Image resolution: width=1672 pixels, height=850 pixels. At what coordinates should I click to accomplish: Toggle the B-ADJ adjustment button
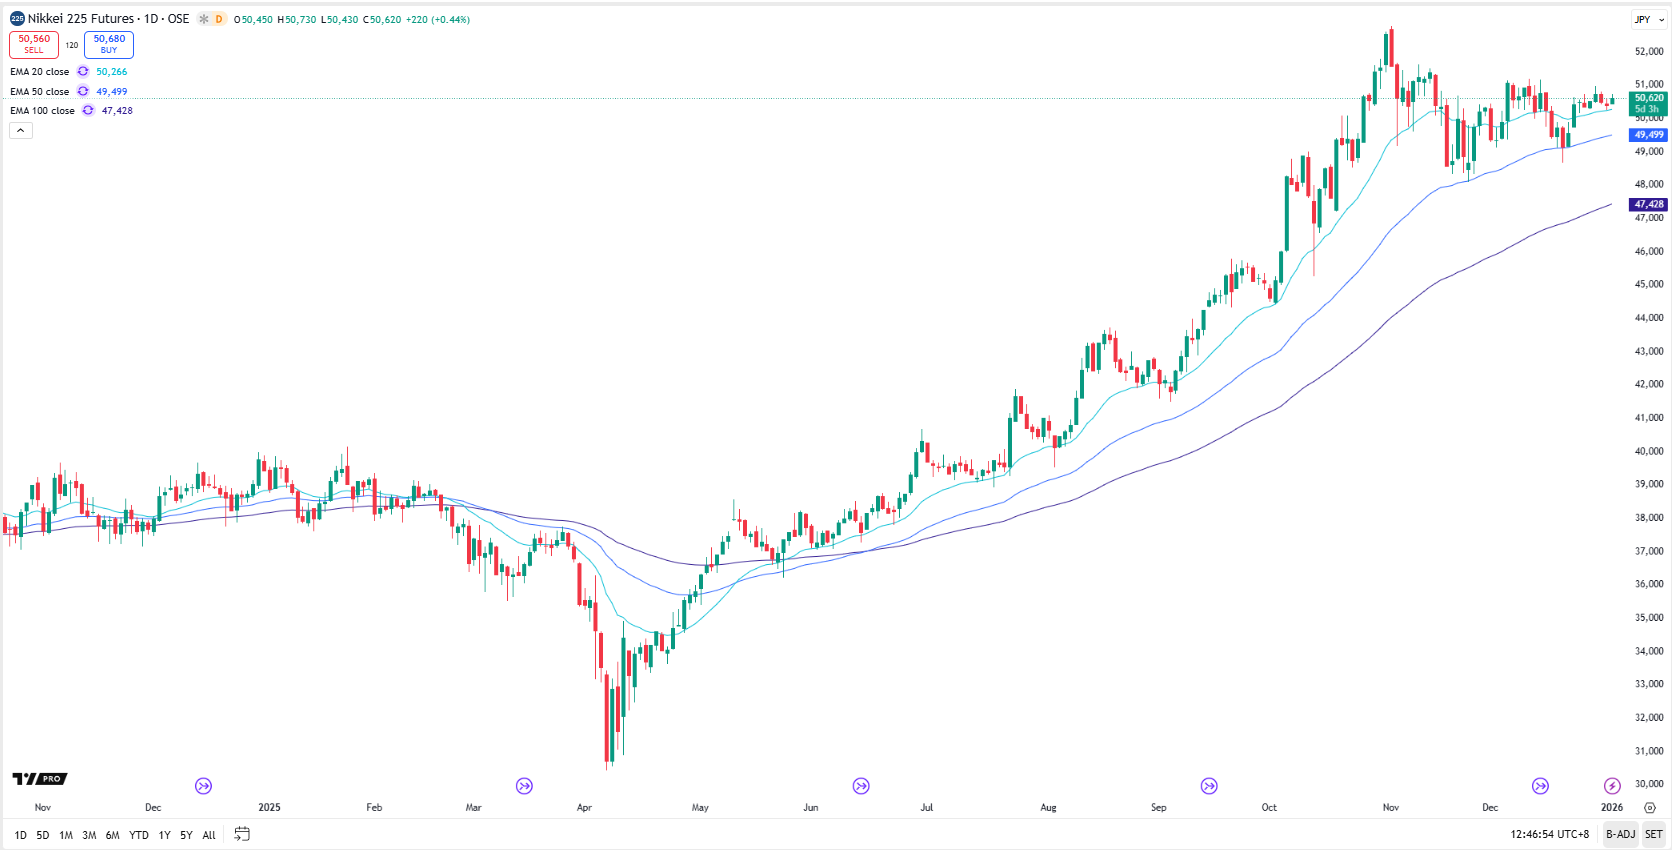click(x=1620, y=834)
